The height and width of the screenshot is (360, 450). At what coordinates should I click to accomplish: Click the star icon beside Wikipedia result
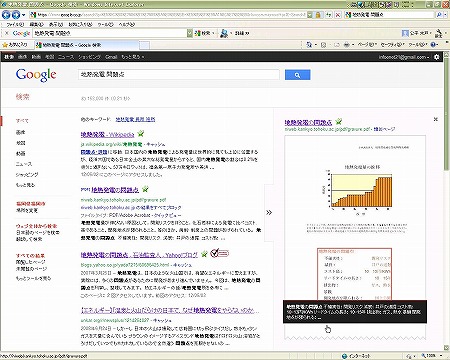click(141, 134)
